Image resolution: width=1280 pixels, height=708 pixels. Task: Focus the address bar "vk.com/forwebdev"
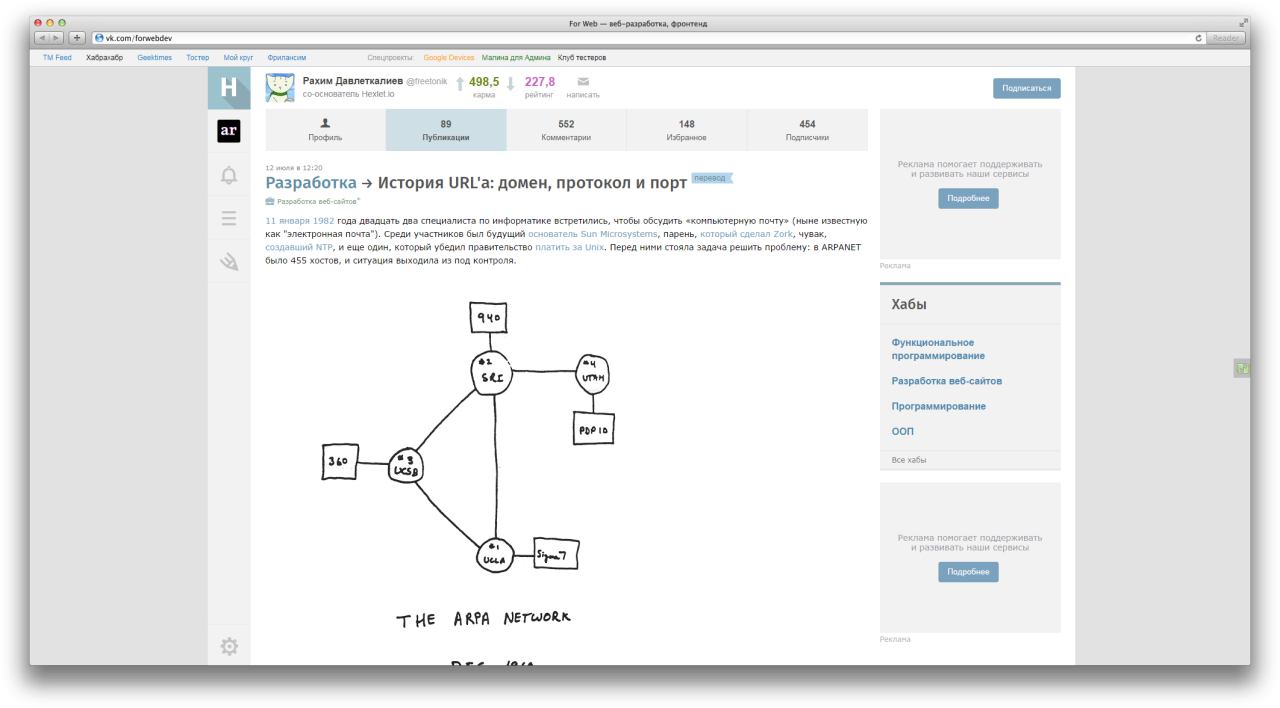[647, 38]
